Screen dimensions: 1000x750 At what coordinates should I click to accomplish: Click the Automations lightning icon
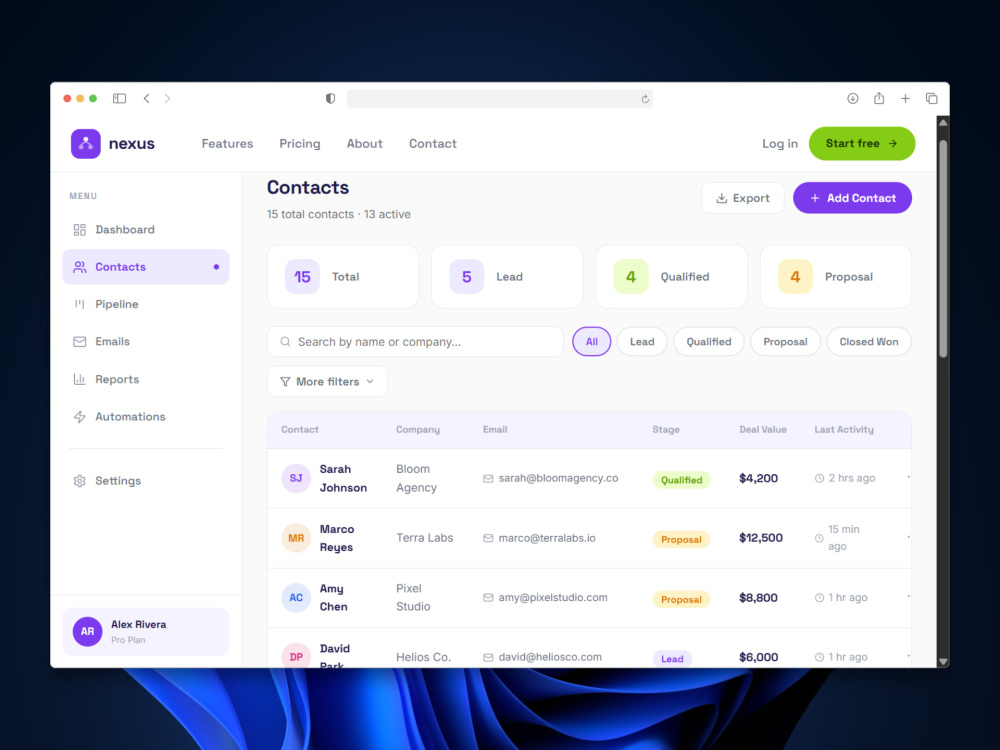[x=80, y=416]
